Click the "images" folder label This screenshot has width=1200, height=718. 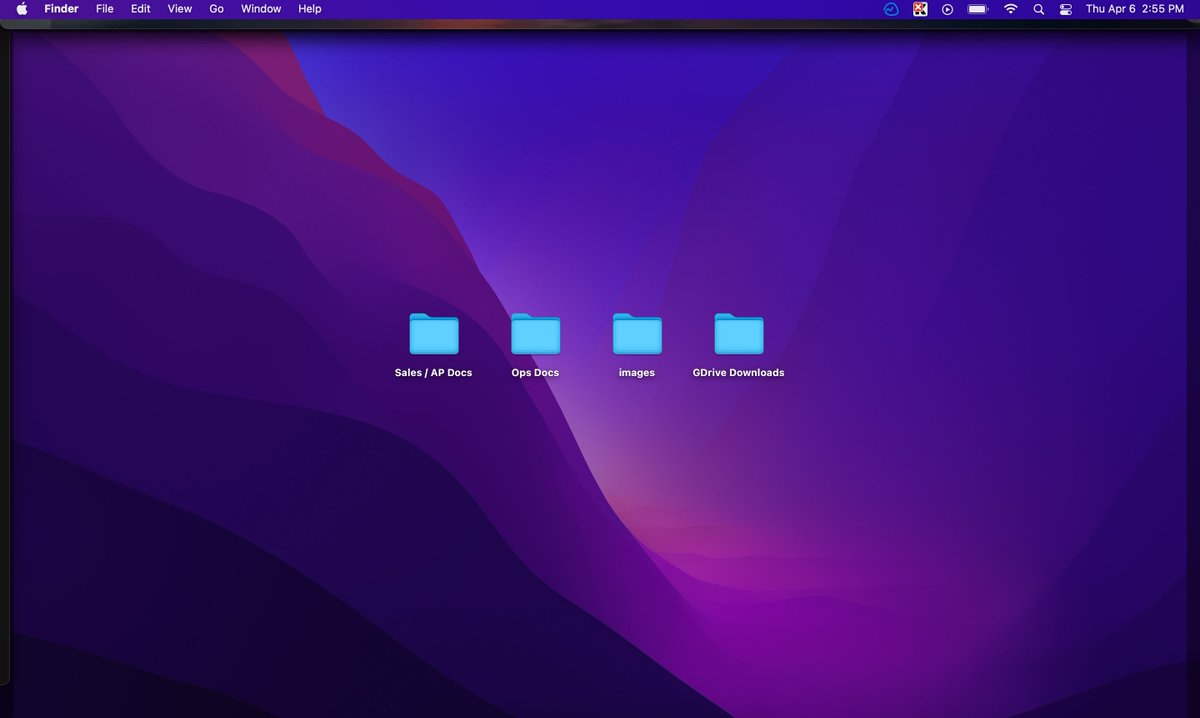coord(637,373)
